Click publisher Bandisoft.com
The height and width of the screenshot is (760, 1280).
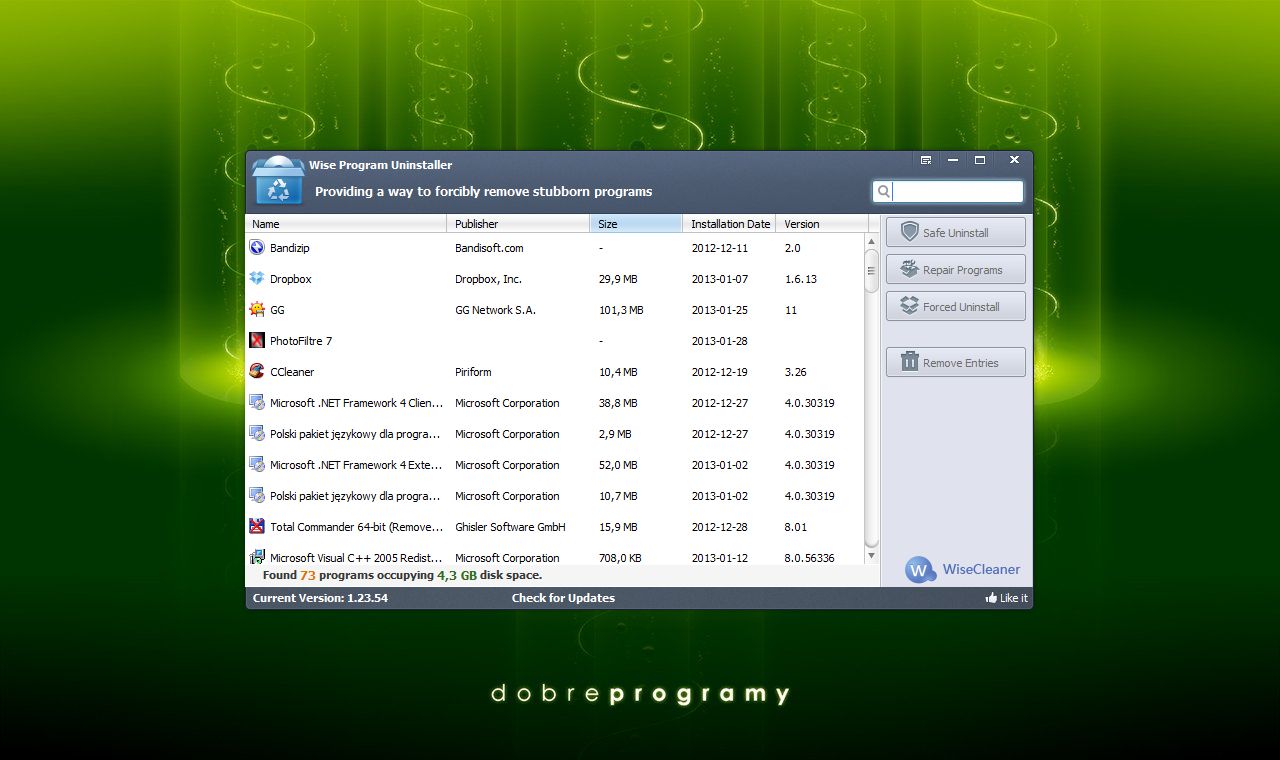489,248
